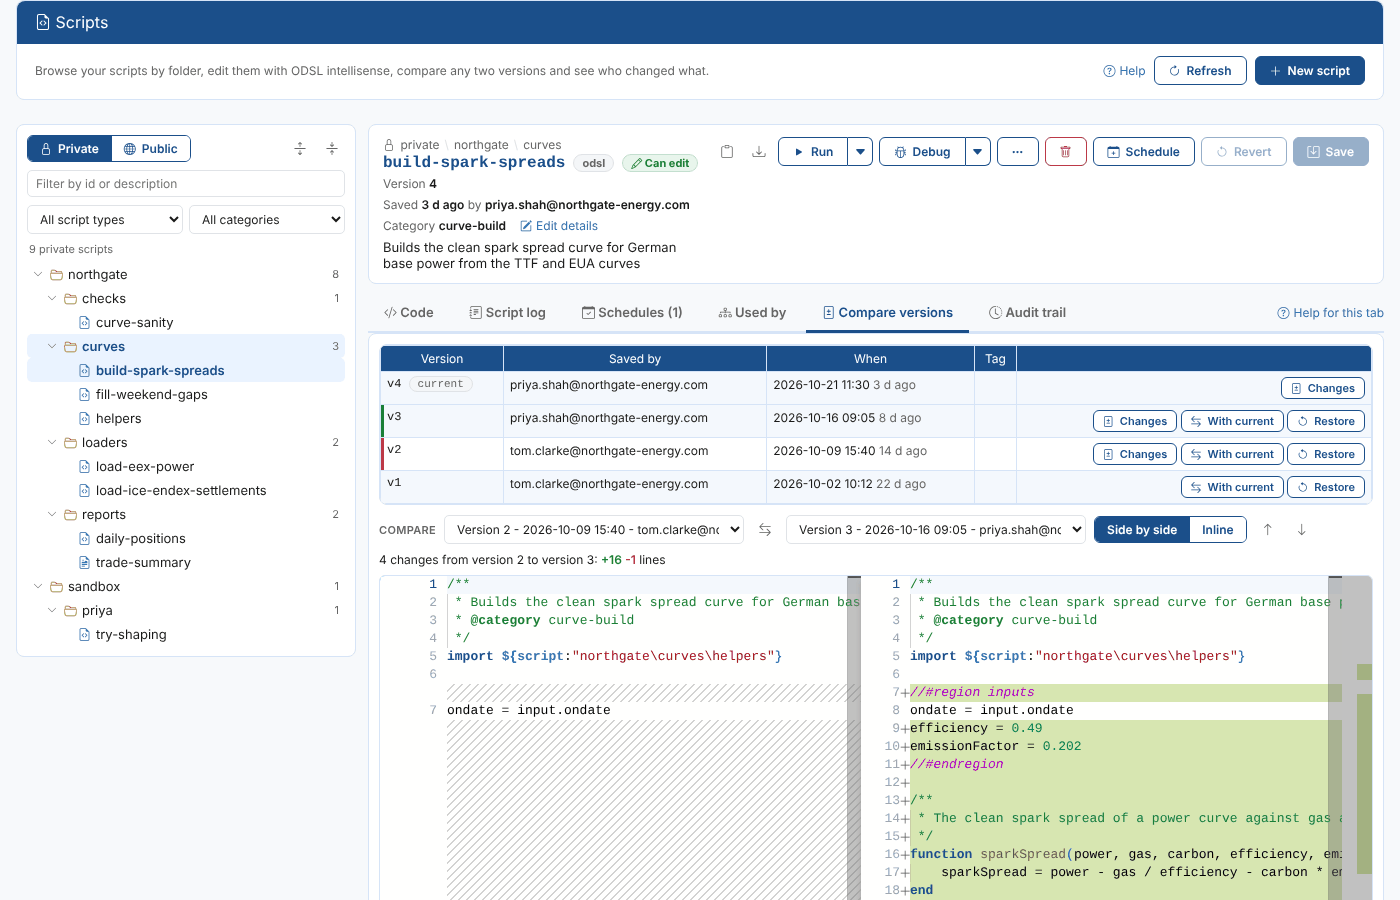Screen dimensions: 1400x900
Task: Collapse the loaders folder
Action: (x=52, y=443)
